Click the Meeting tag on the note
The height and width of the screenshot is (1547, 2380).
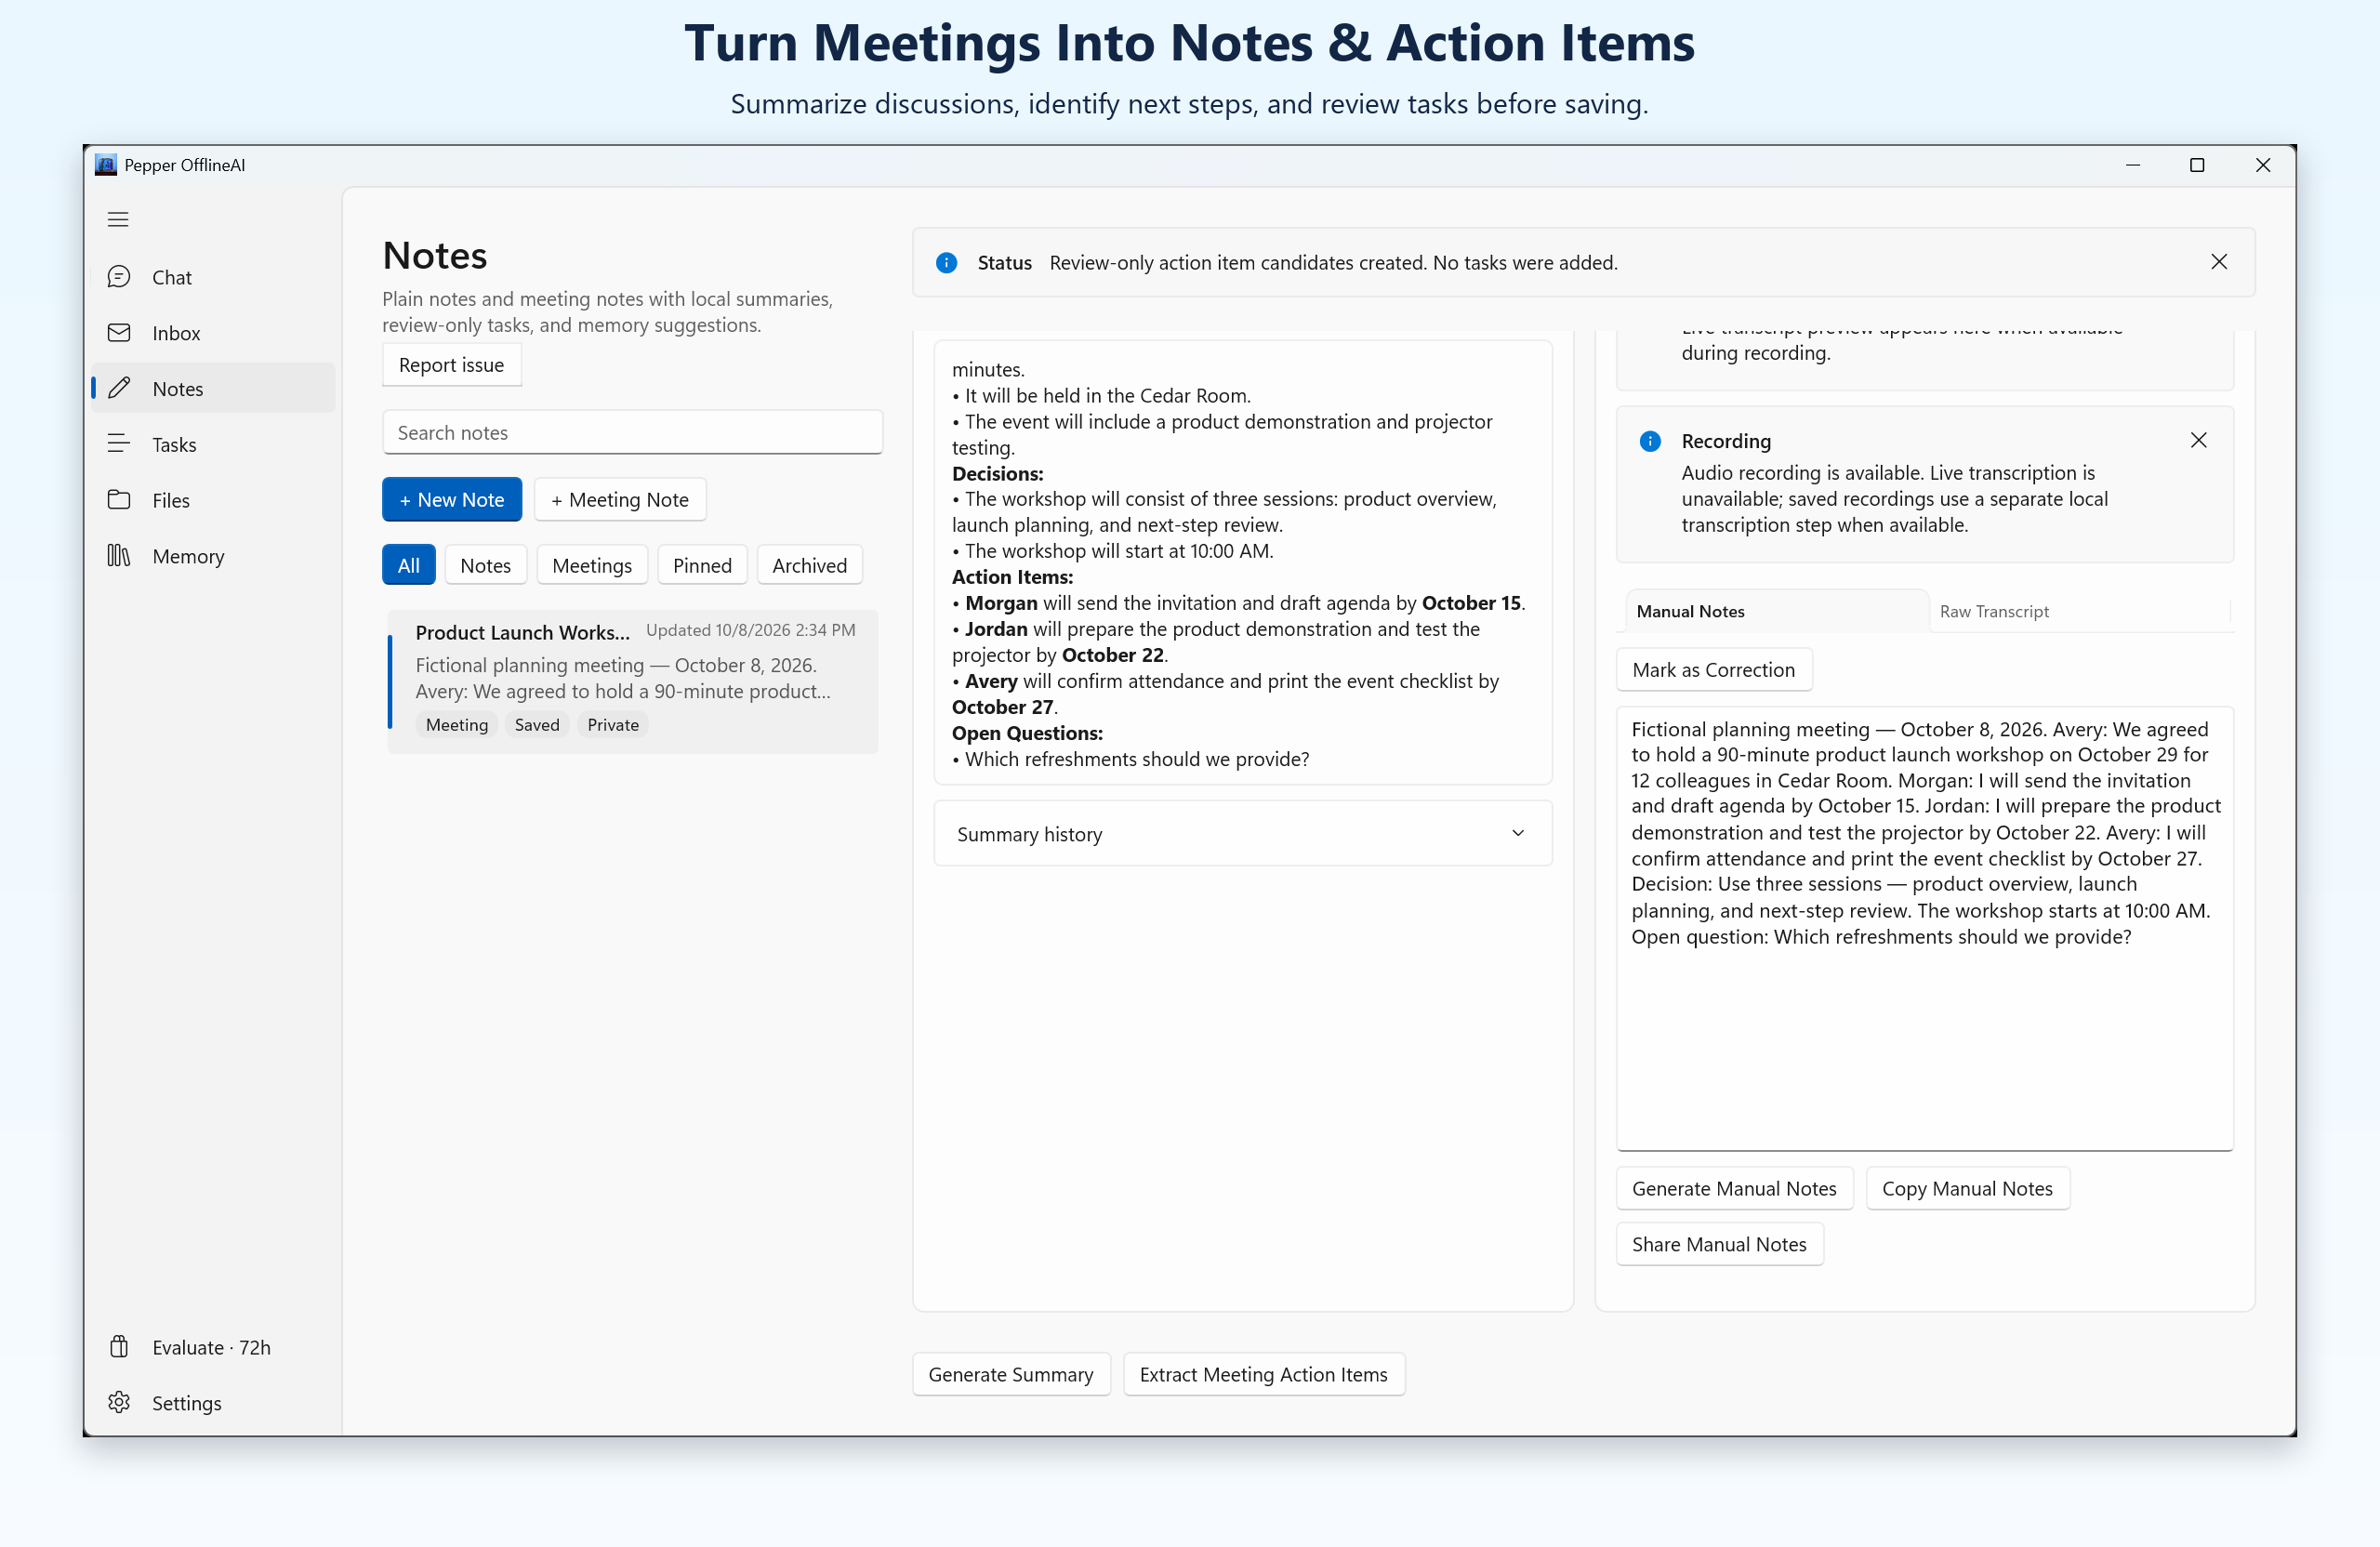click(x=457, y=725)
